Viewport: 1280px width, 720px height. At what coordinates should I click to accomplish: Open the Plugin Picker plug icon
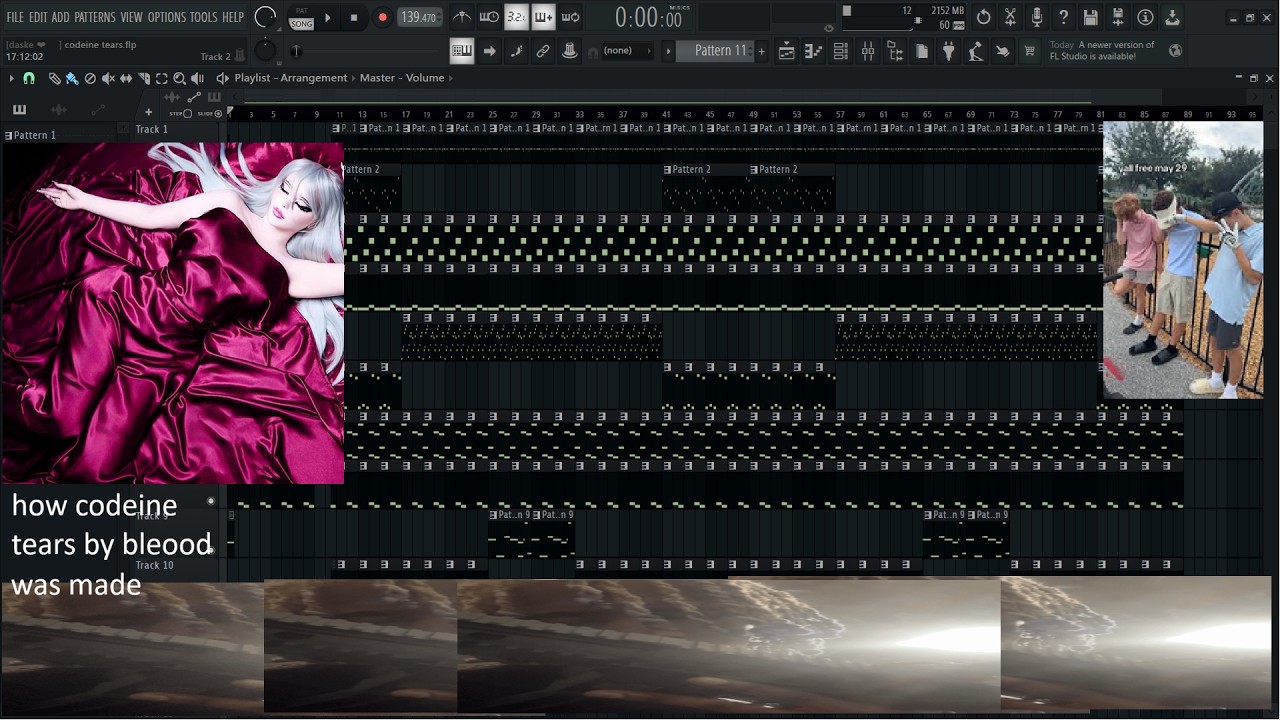(x=949, y=52)
